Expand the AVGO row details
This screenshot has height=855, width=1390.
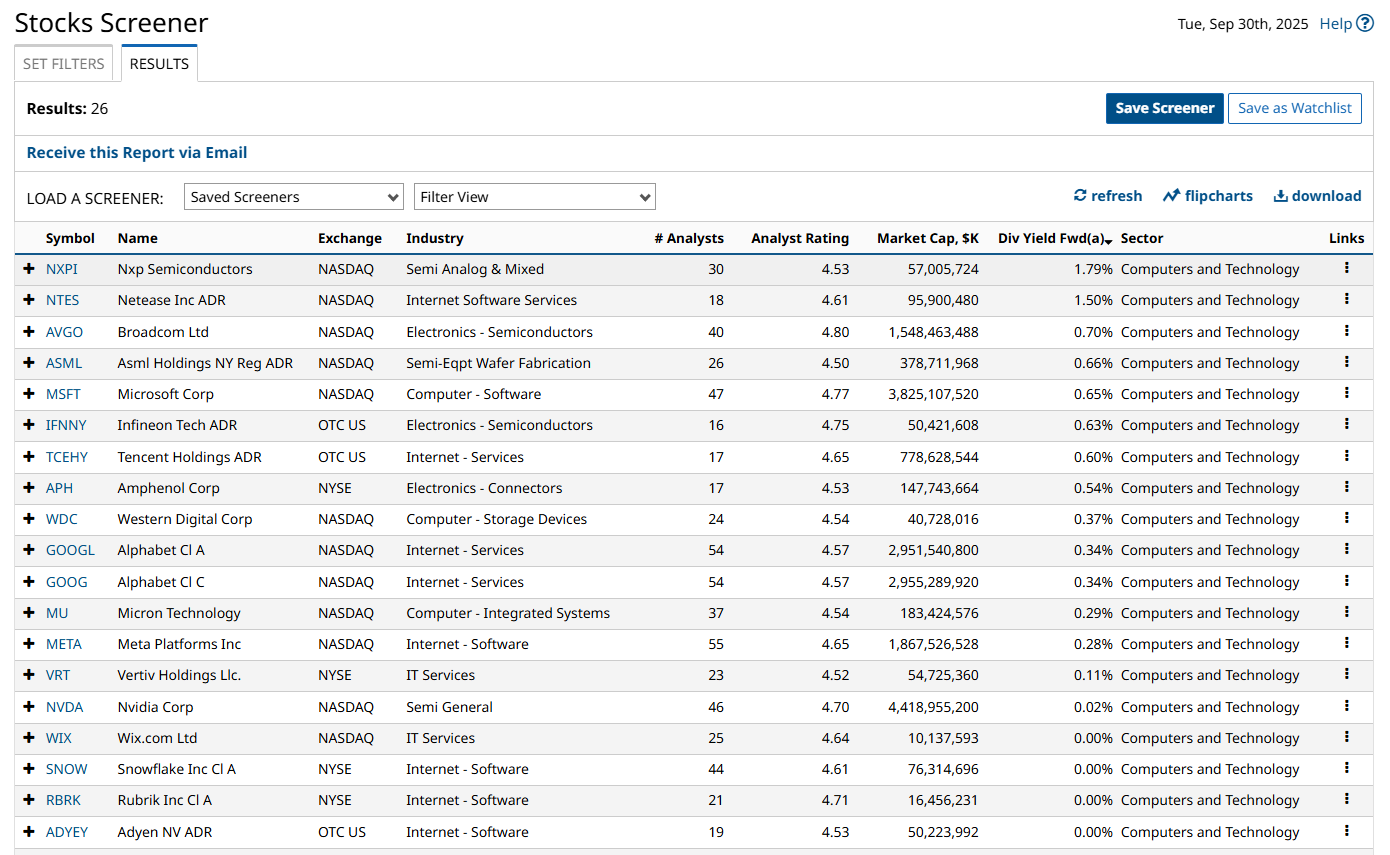pyautogui.click(x=29, y=332)
